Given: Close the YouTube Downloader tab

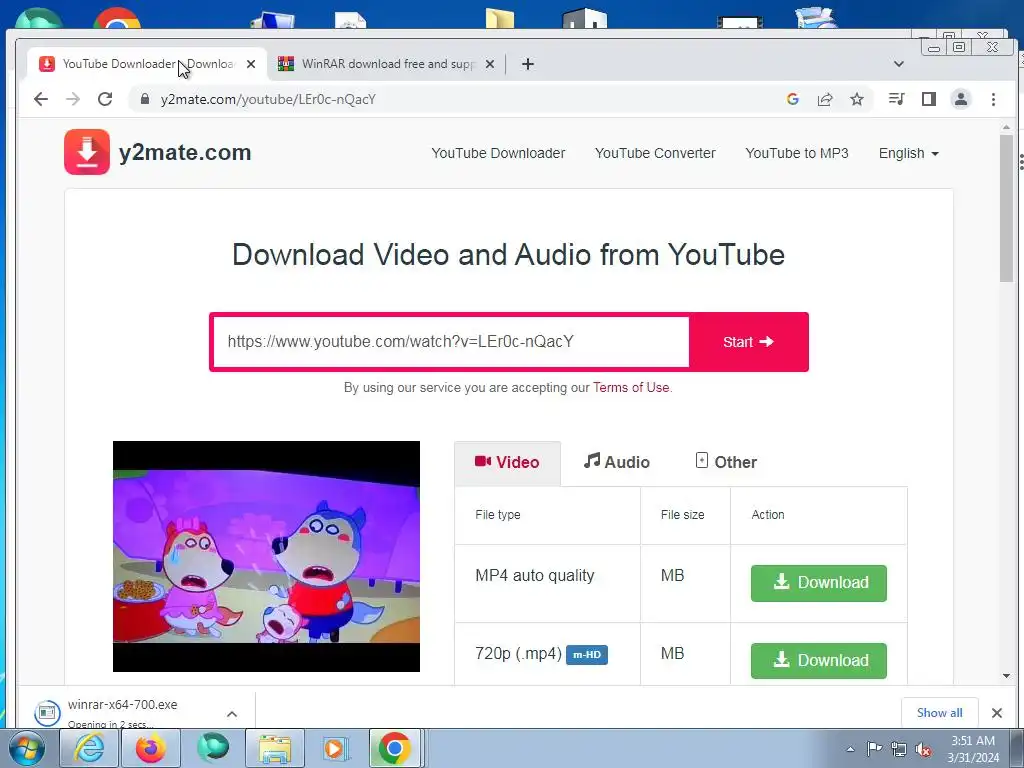Looking at the screenshot, I should (x=251, y=64).
